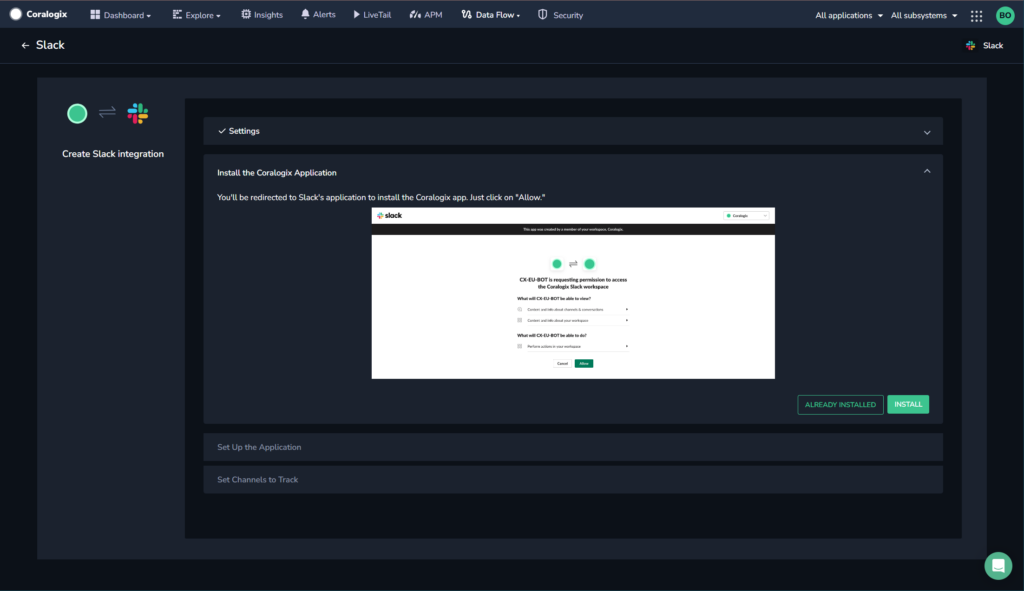Click the Dashboard grid icon
This screenshot has height=591, width=1024.
click(95, 14)
